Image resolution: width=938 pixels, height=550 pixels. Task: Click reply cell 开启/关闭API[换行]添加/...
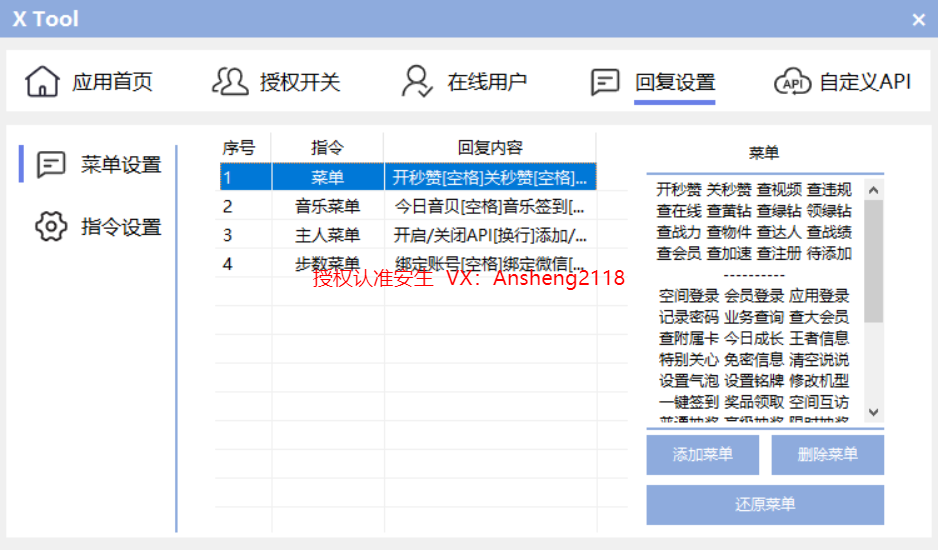click(x=490, y=235)
